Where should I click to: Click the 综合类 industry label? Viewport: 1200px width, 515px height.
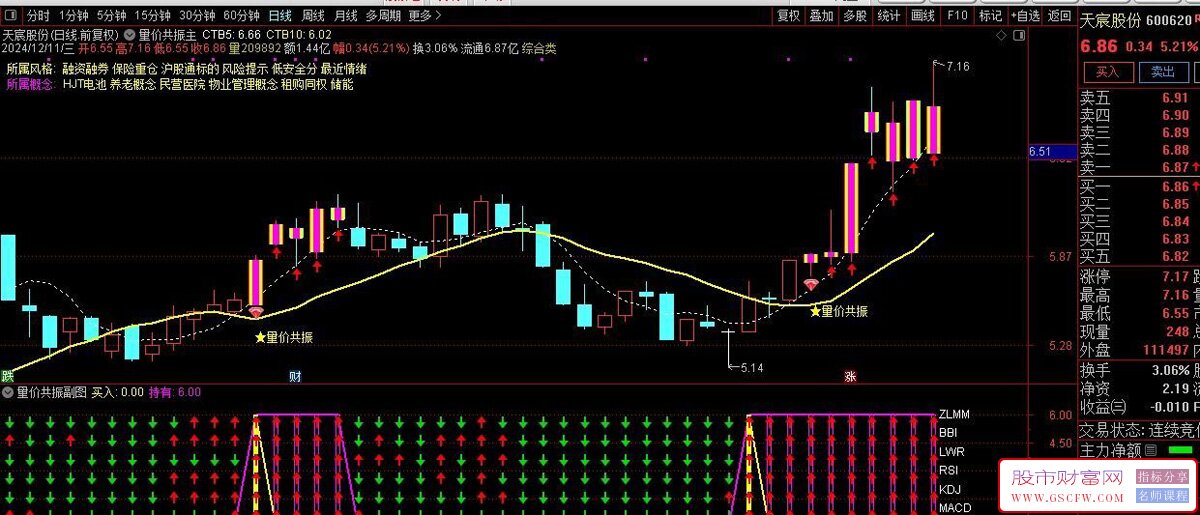click(539, 48)
